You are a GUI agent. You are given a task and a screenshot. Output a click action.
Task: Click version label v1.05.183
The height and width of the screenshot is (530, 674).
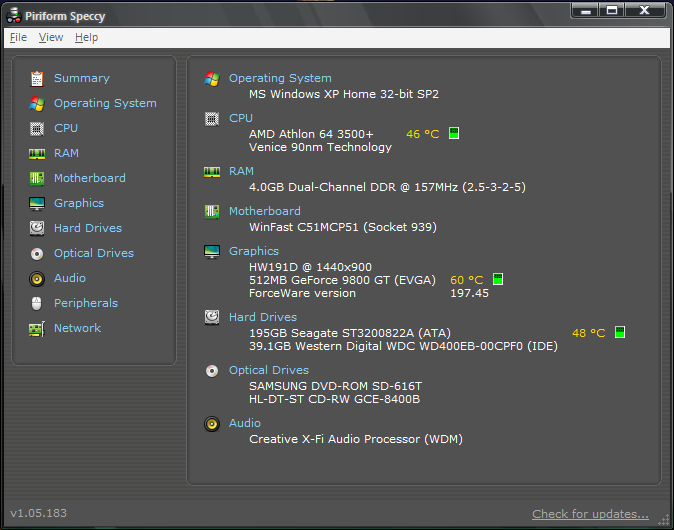coord(39,513)
